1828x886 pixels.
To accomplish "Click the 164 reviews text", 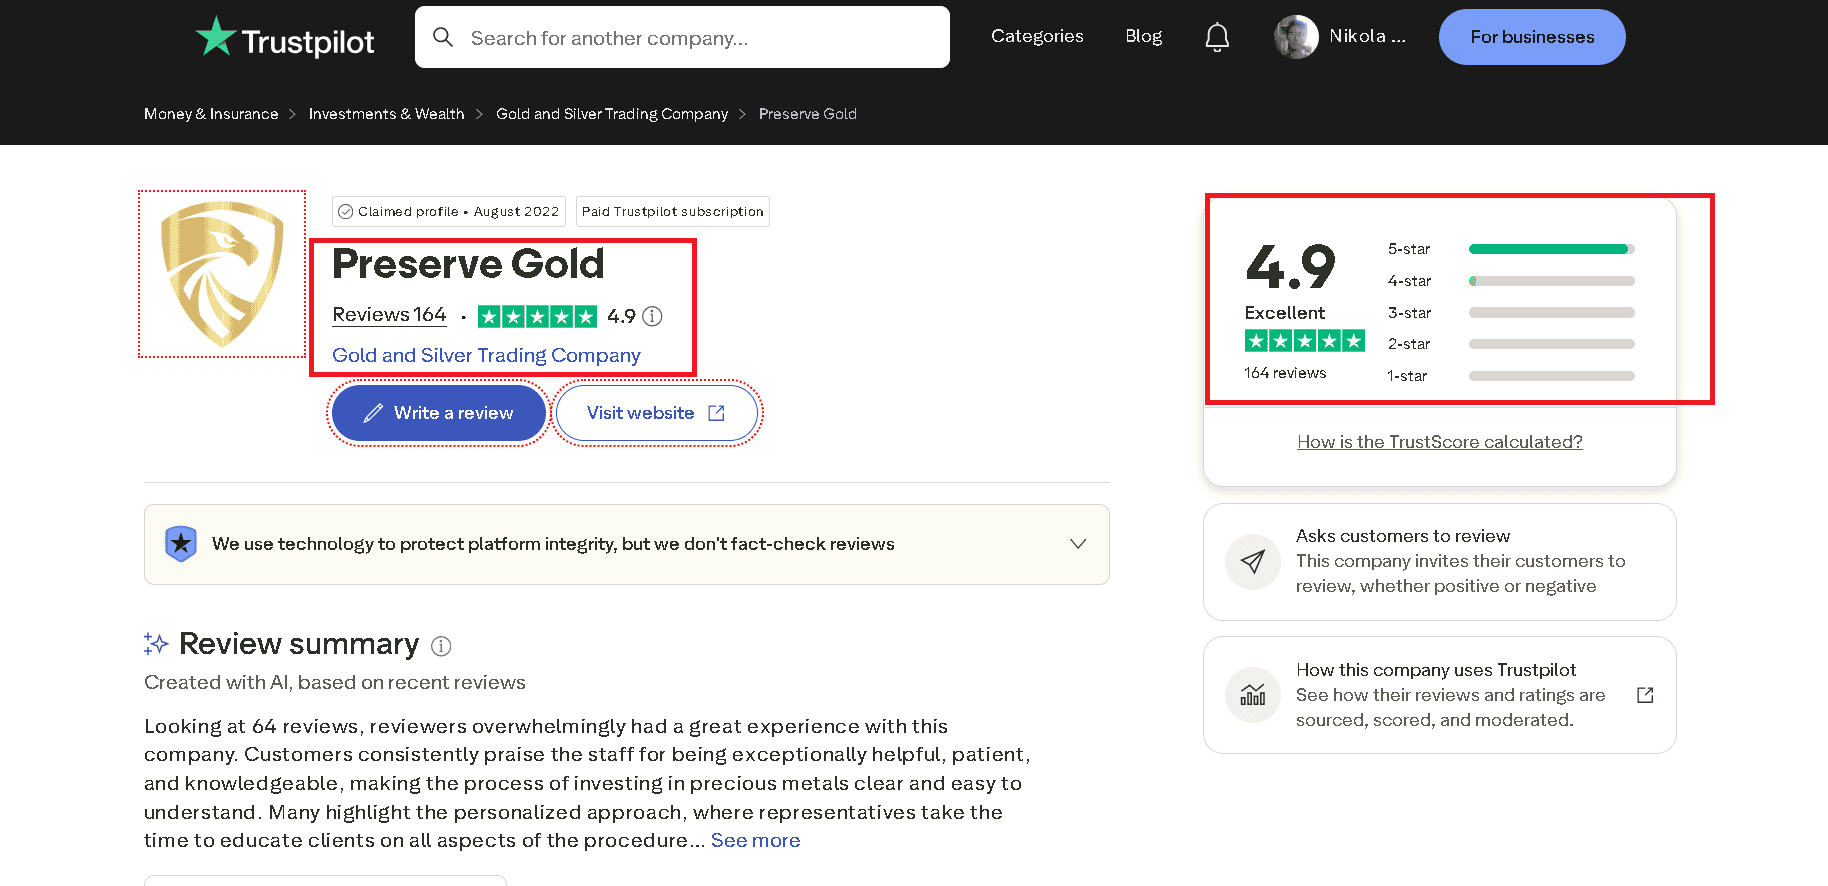I will (1285, 373).
